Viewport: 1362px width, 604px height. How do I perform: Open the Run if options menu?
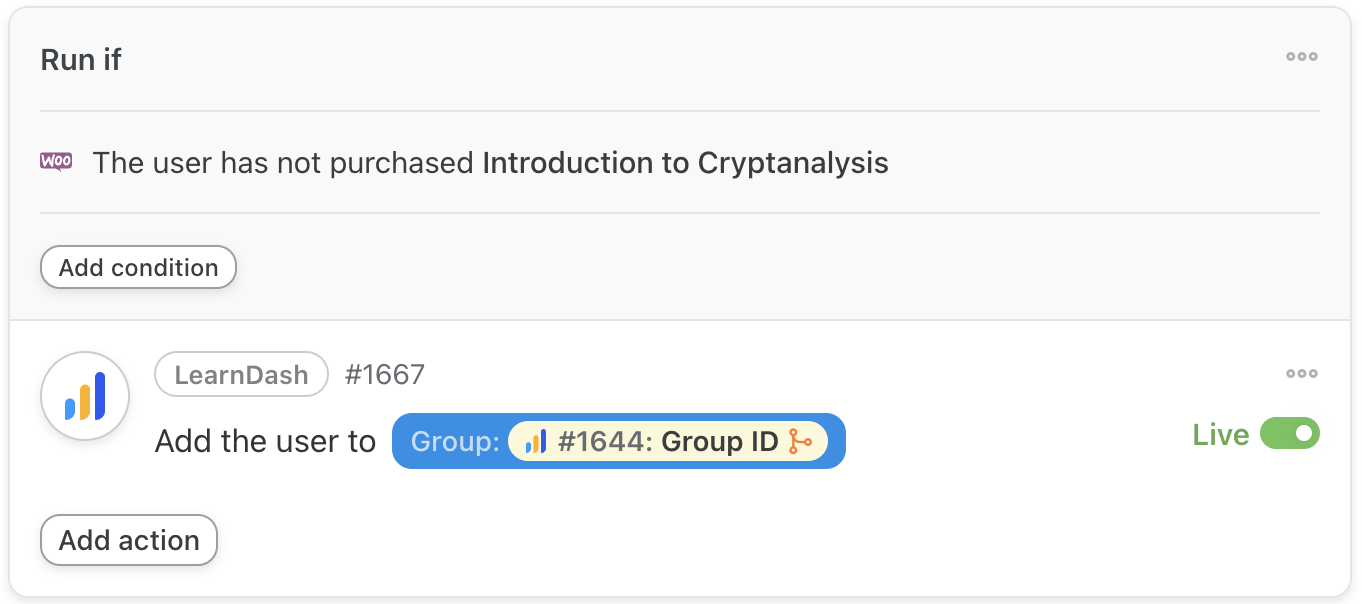point(1301,57)
